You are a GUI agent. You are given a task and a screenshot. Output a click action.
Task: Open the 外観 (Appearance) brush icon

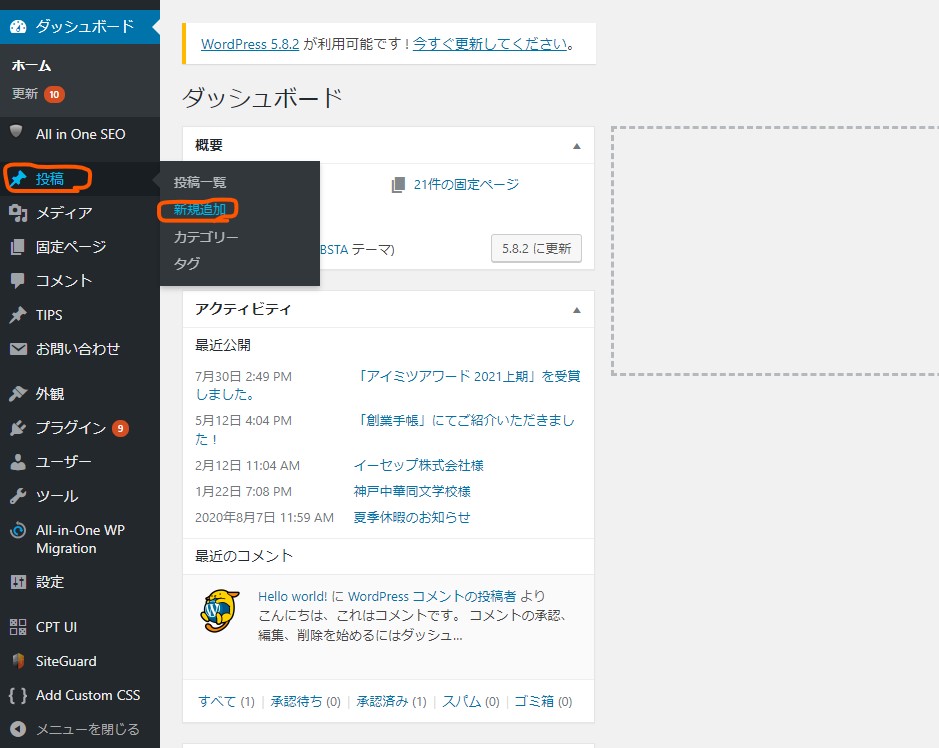point(18,393)
